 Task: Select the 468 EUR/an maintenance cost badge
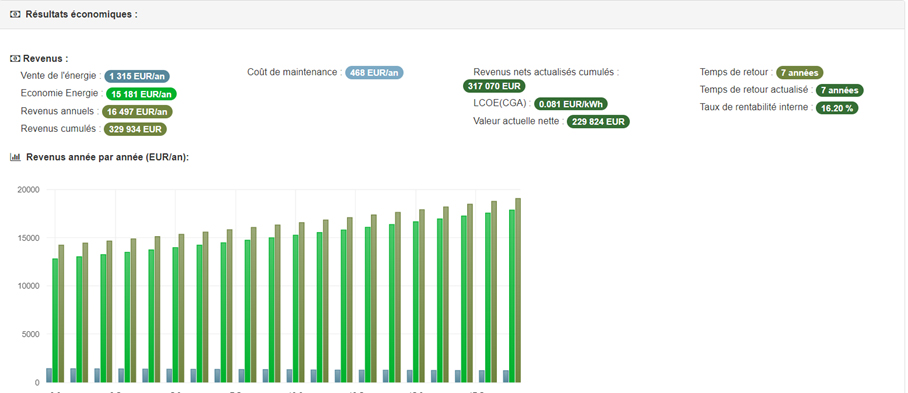pyautogui.click(x=374, y=73)
